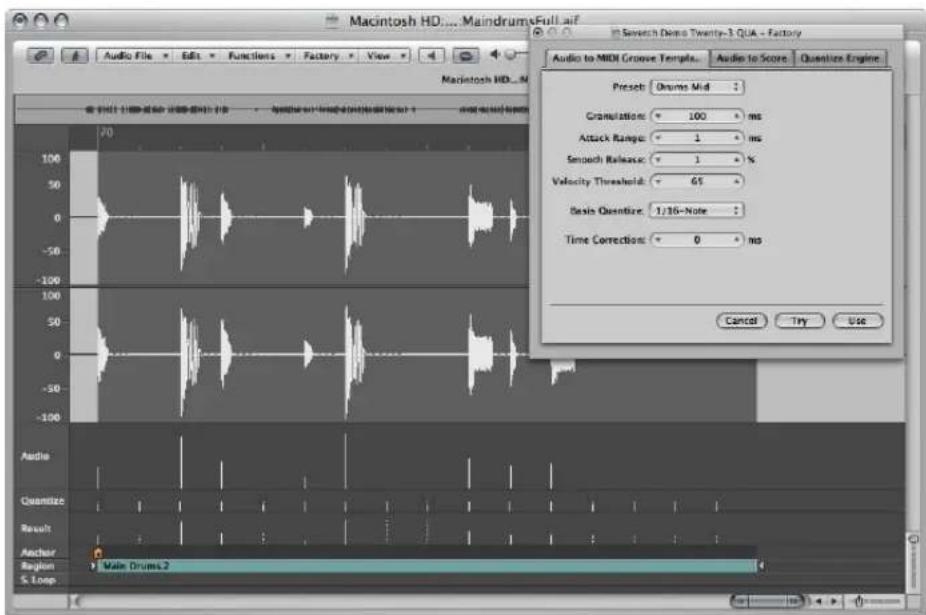Image resolution: width=926 pixels, height=615 pixels.
Task: Toggle the catch playhead running-man button
Action: pos(75,56)
